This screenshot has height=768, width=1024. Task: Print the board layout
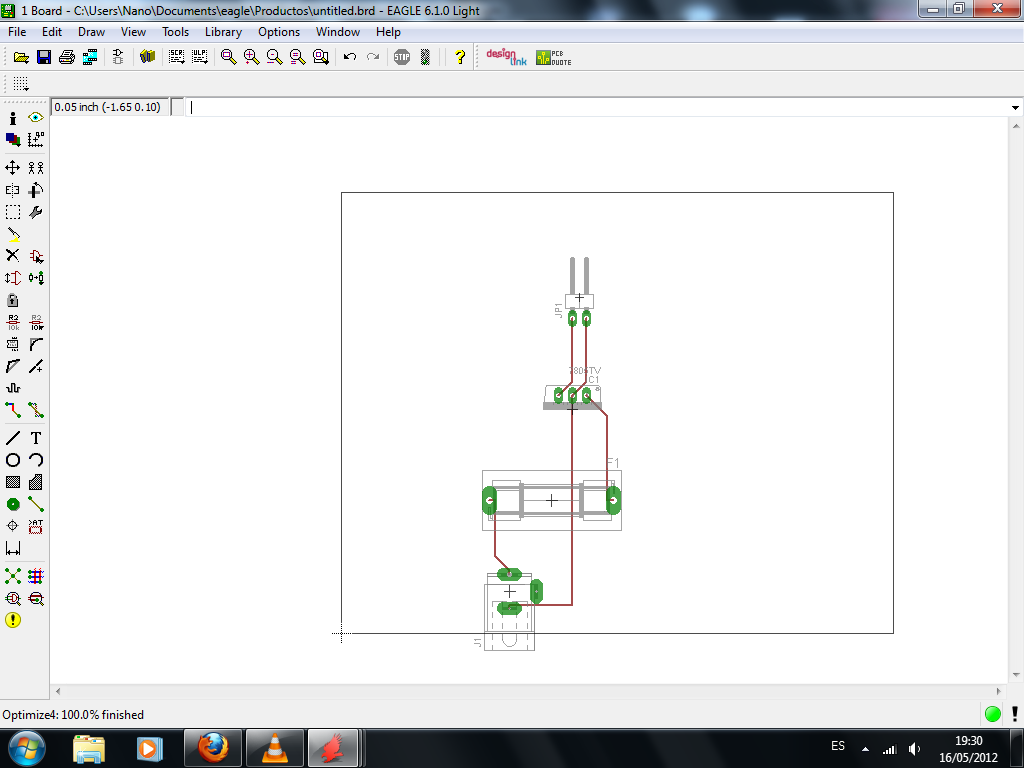[67, 57]
